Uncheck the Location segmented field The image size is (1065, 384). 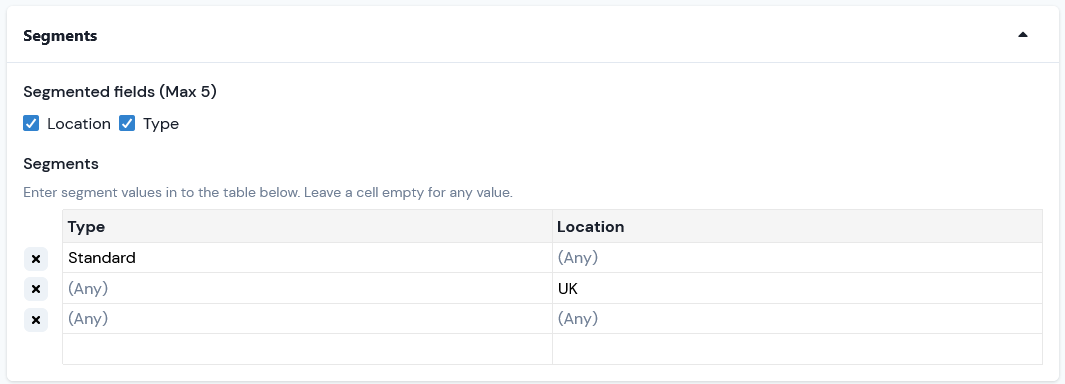tap(31, 123)
